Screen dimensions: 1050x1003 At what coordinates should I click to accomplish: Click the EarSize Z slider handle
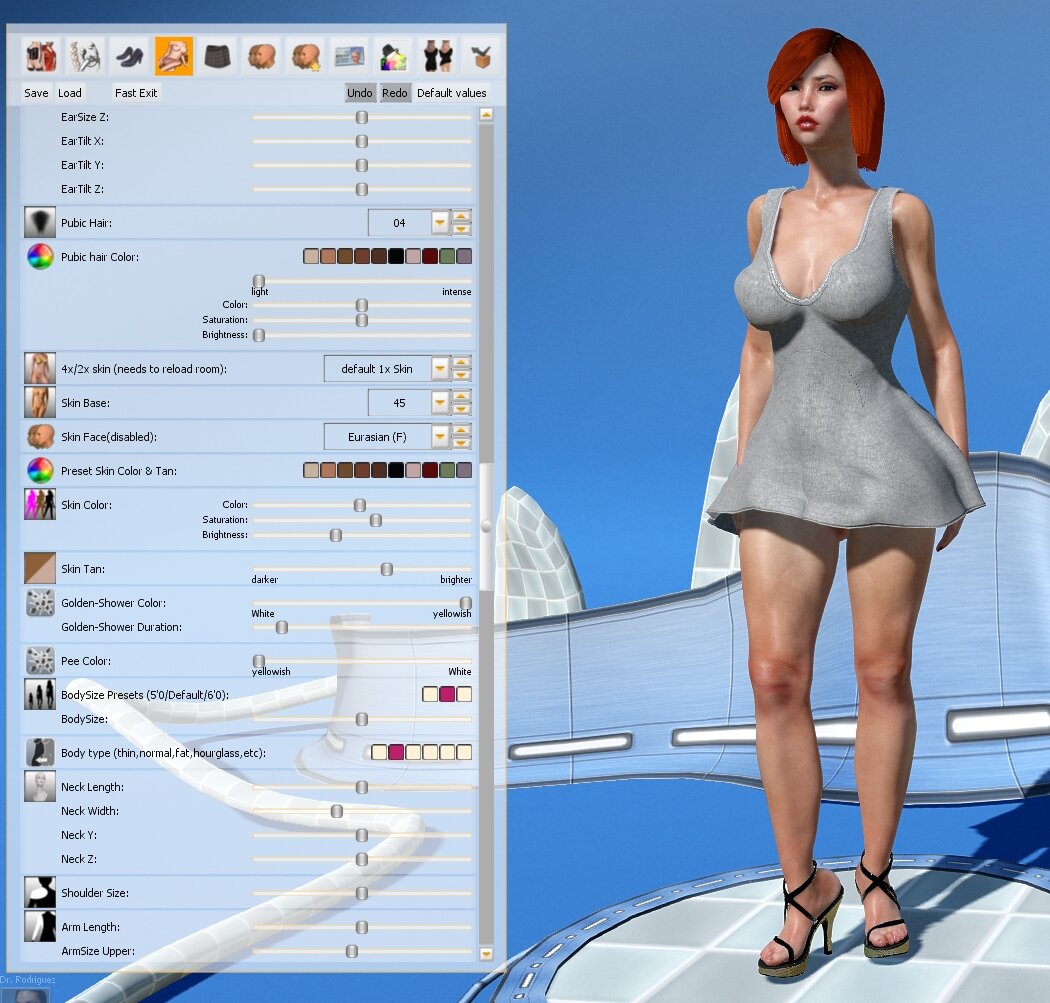[x=362, y=117]
